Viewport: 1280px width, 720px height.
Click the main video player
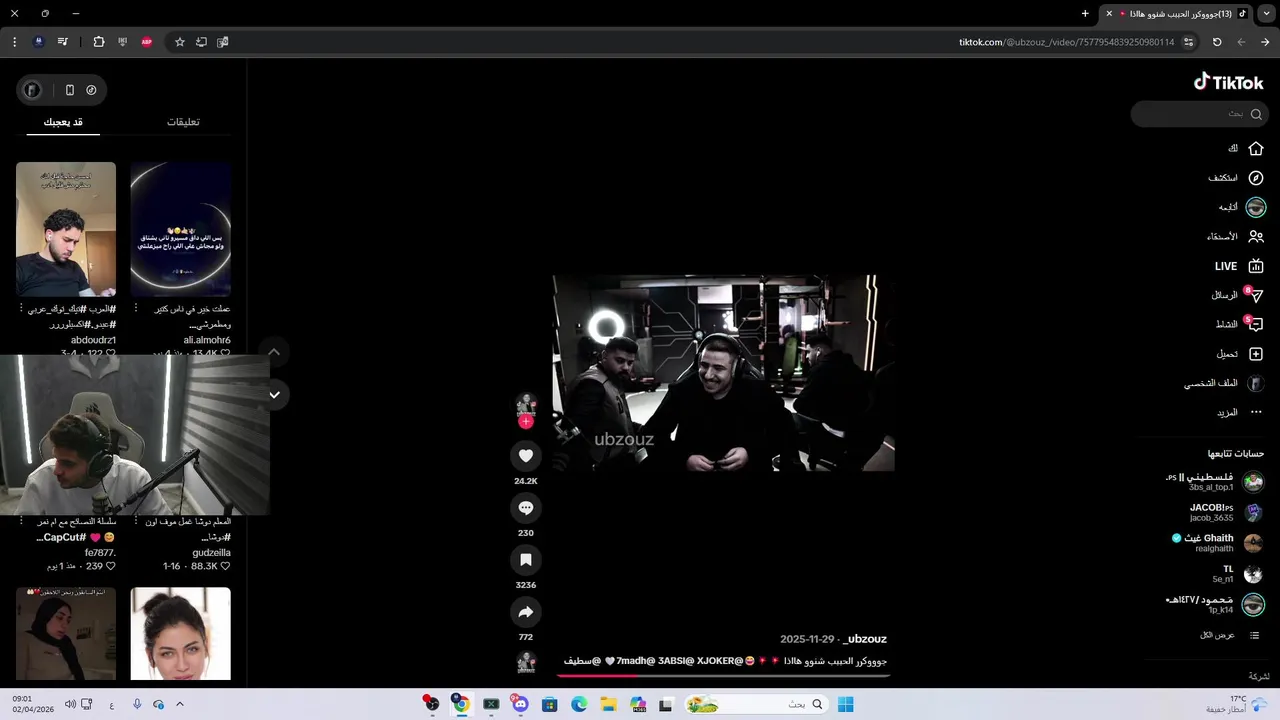tap(723, 373)
